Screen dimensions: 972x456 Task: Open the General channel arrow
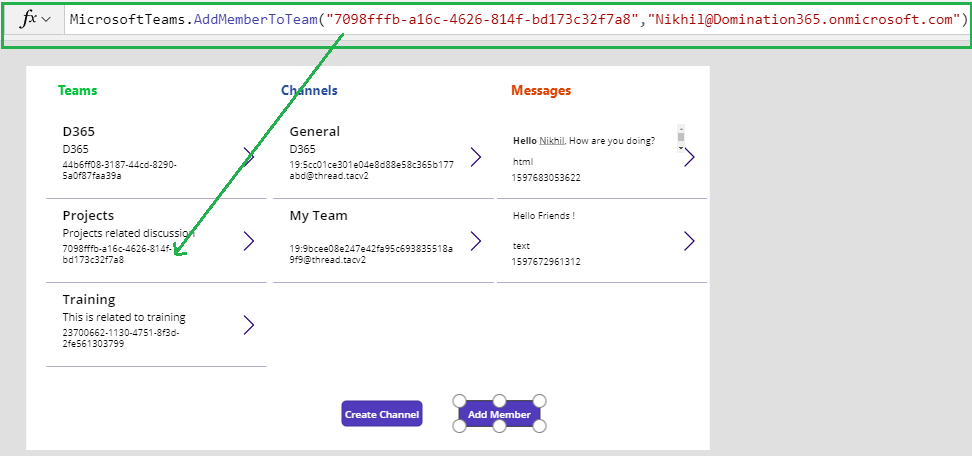click(x=476, y=157)
